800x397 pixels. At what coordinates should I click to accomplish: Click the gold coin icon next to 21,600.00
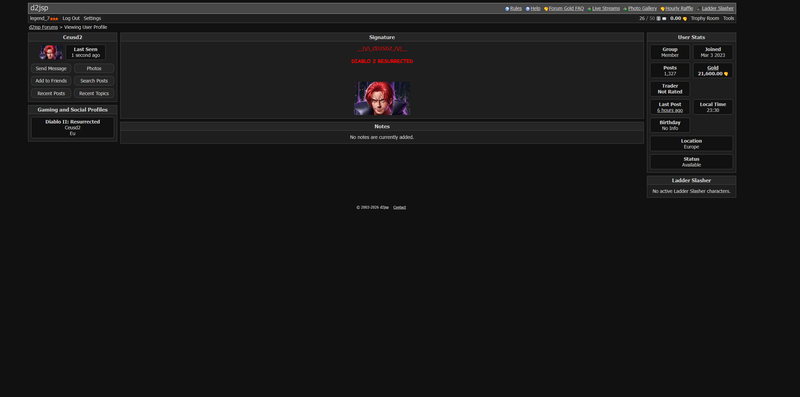pyautogui.click(x=726, y=74)
